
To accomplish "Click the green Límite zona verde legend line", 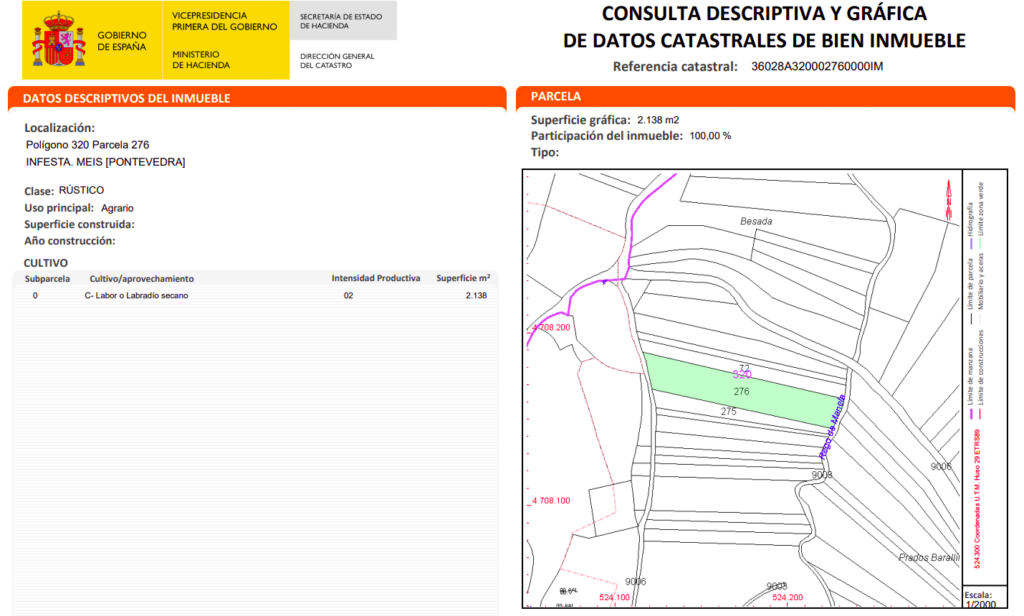I will [980, 242].
